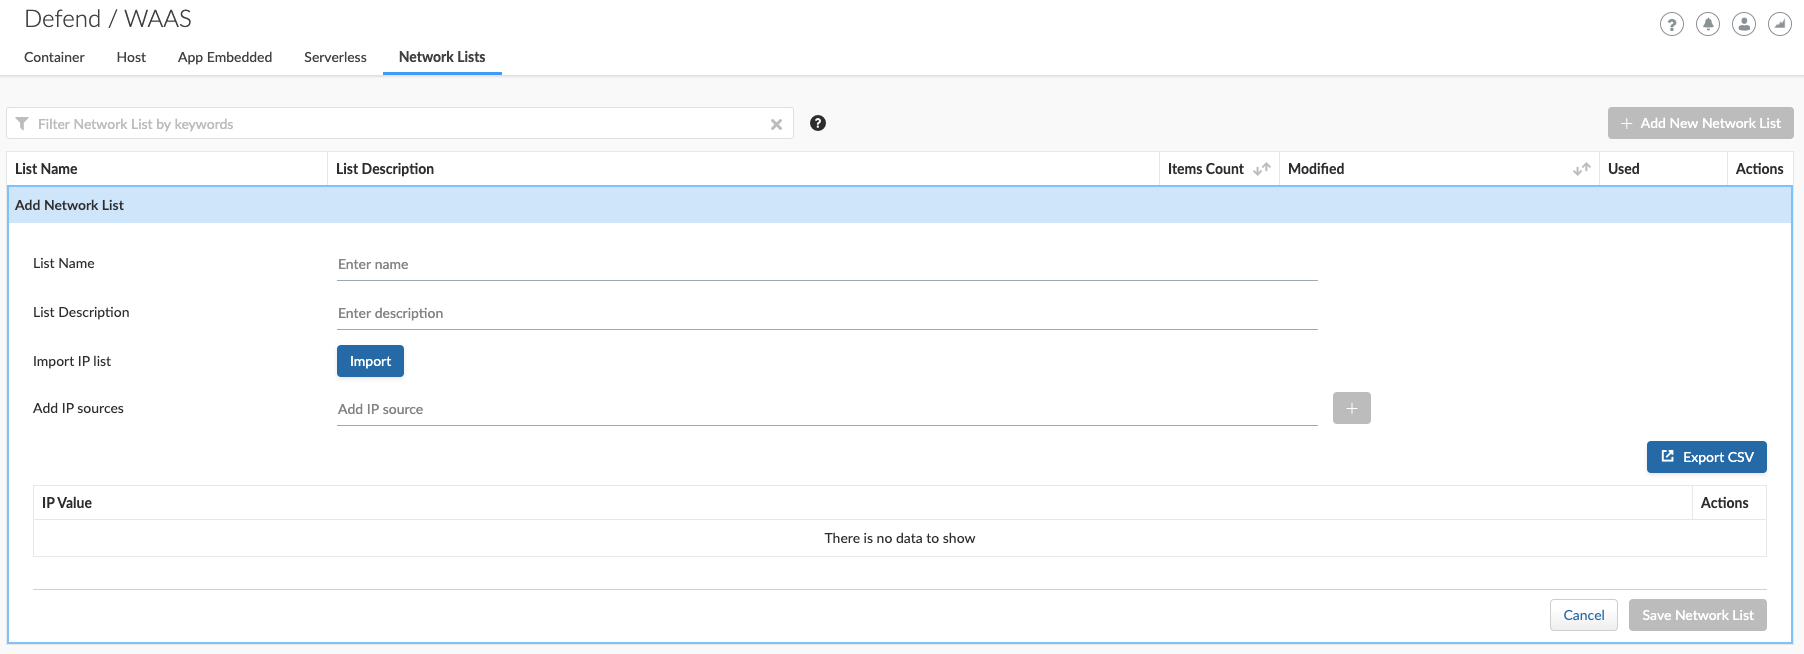The width and height of the screenshot is (1804, 654).
Task: Click the List Name input field
Action: (x=827, y=264)
